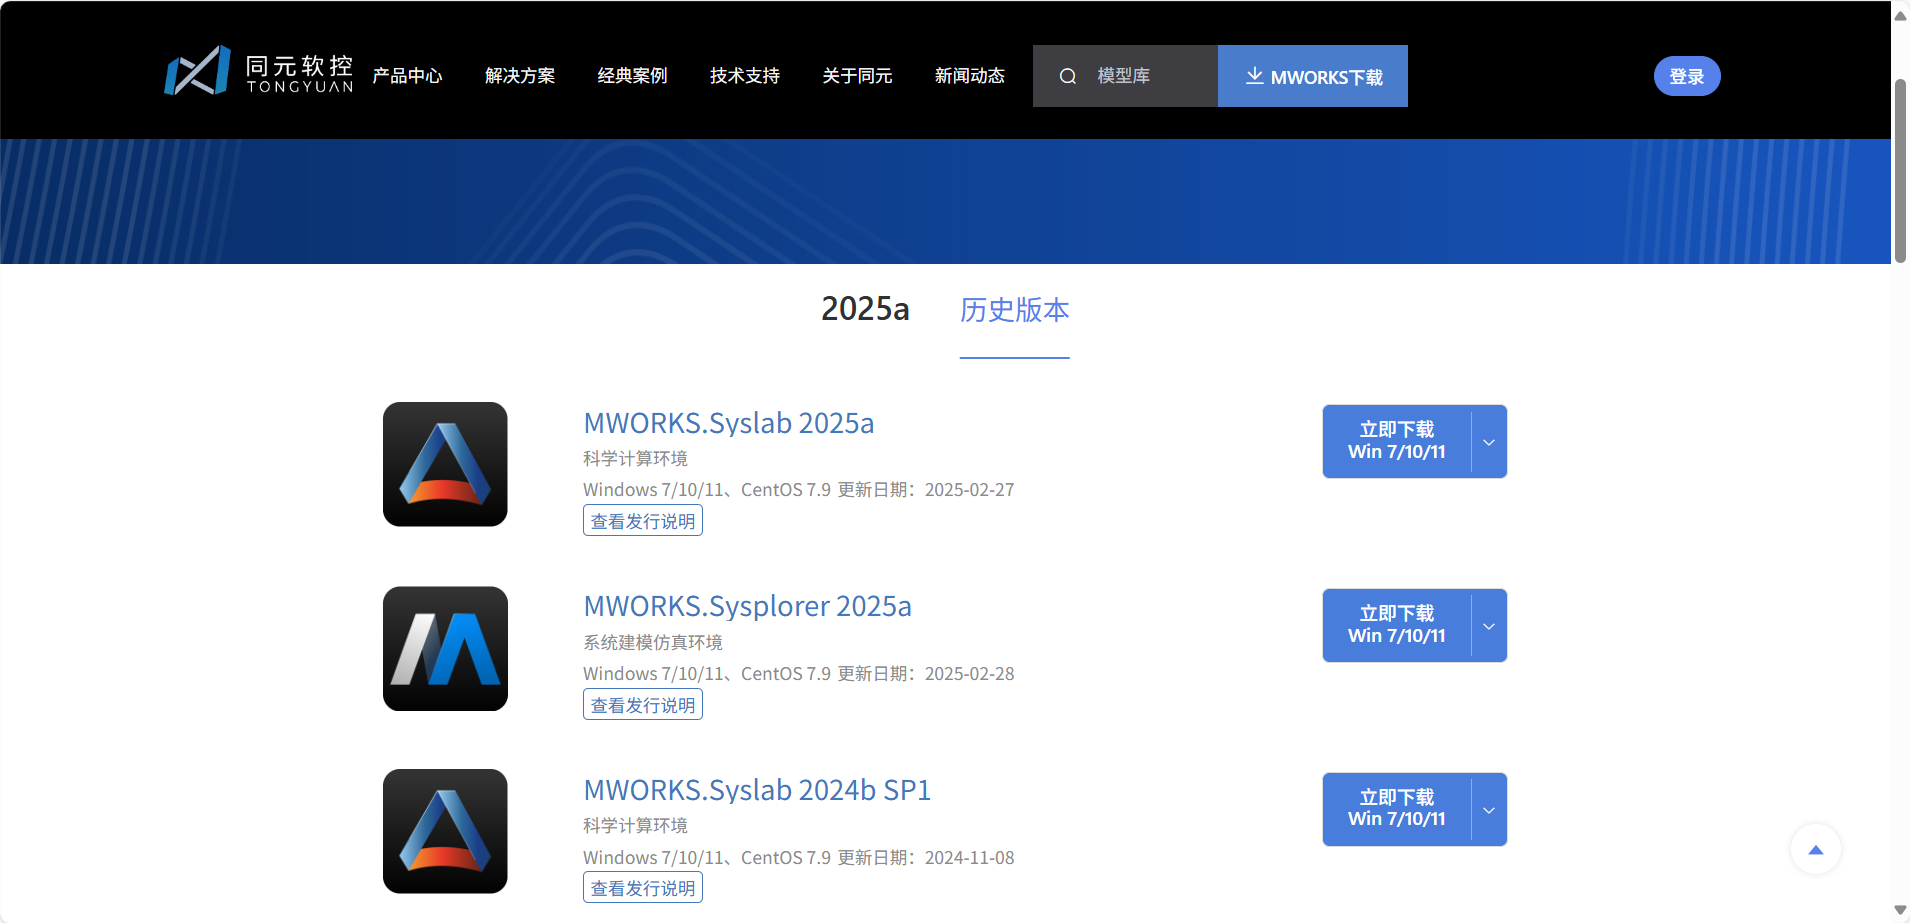Click the date text 2025-02-28

pyautogui.click(x=970, y=674)
